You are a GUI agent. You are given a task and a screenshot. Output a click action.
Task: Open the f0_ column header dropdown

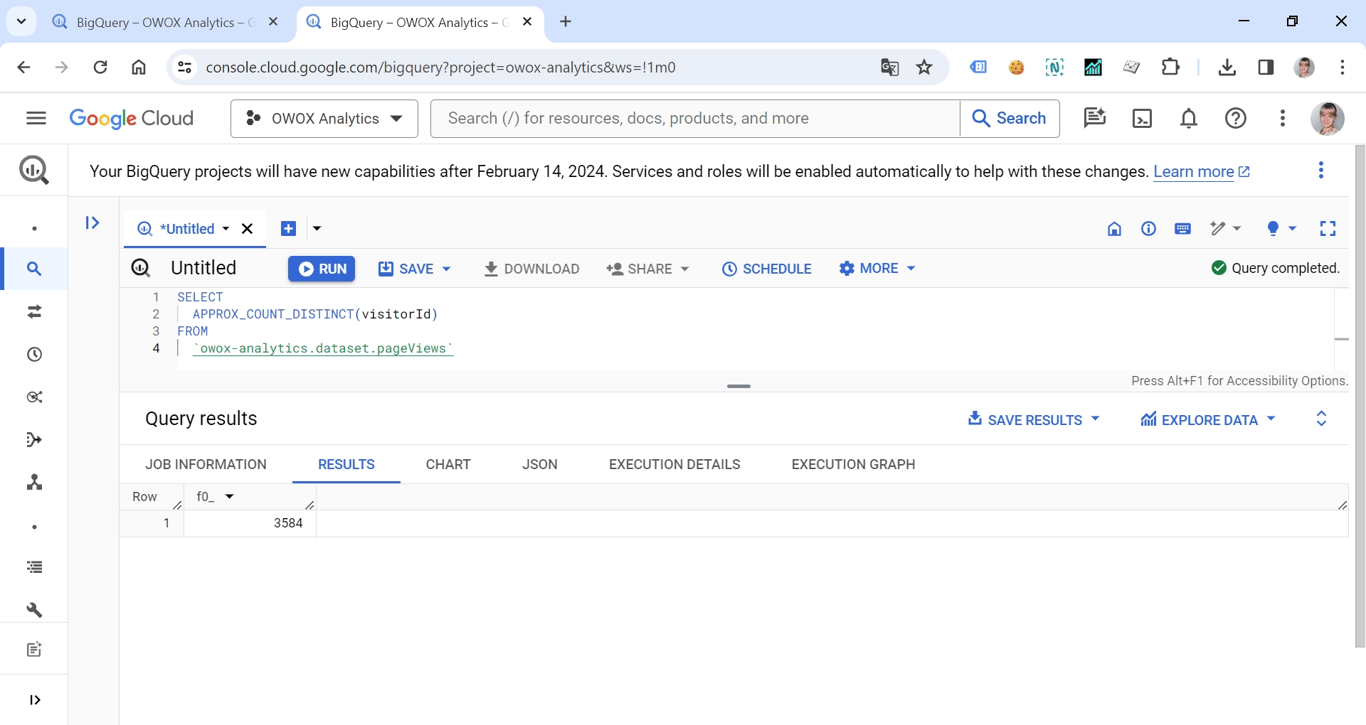tap(229, 497)
